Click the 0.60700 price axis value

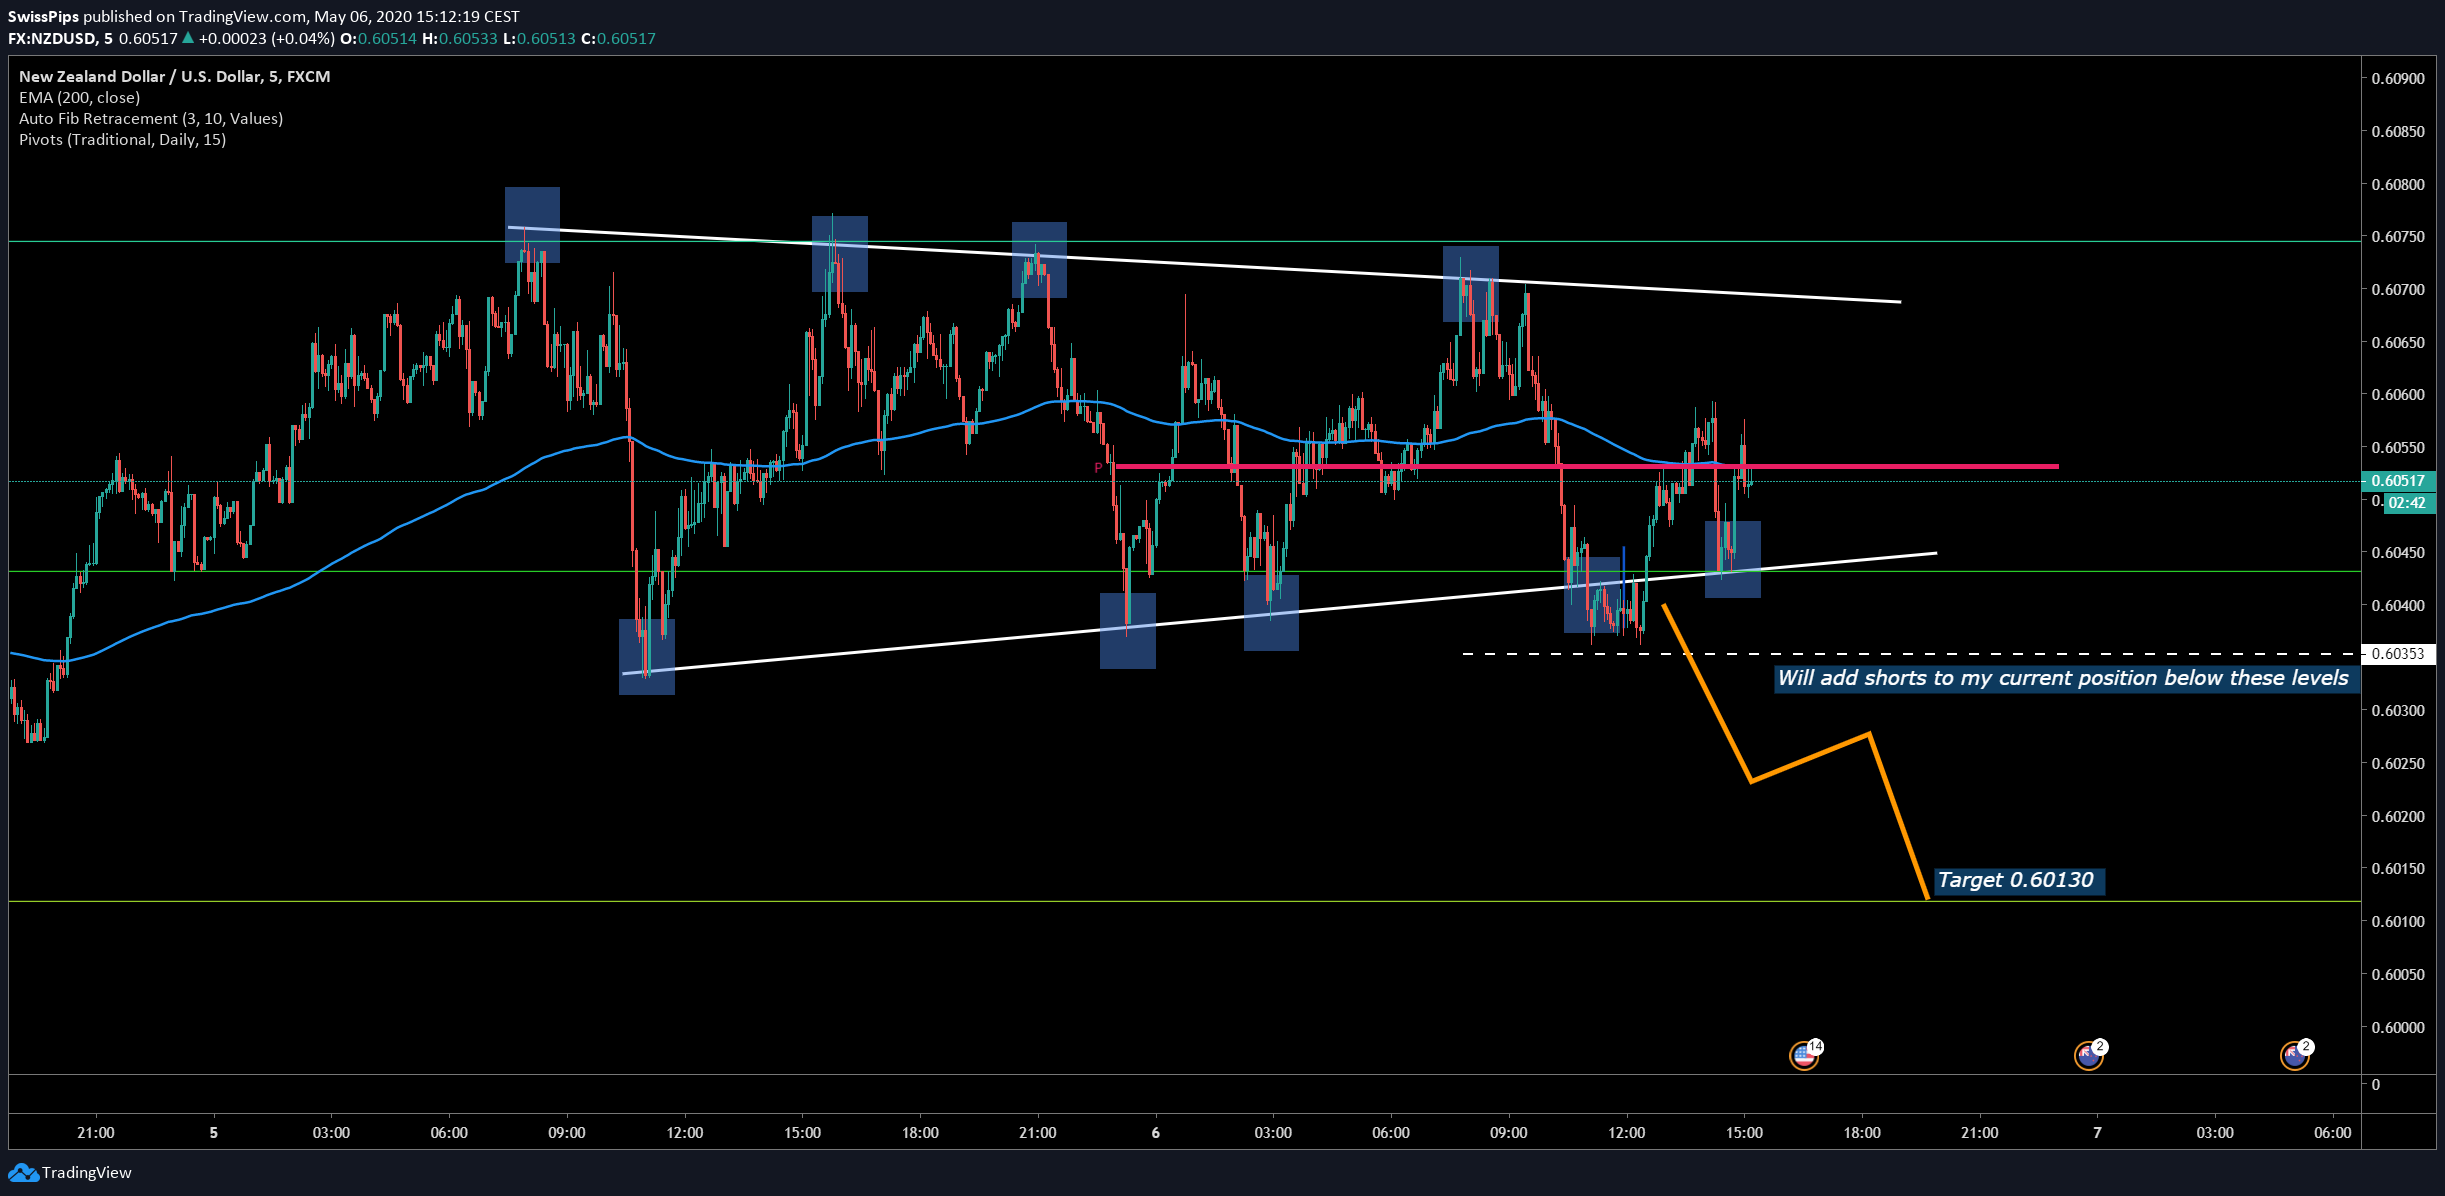pos(2398,290)
